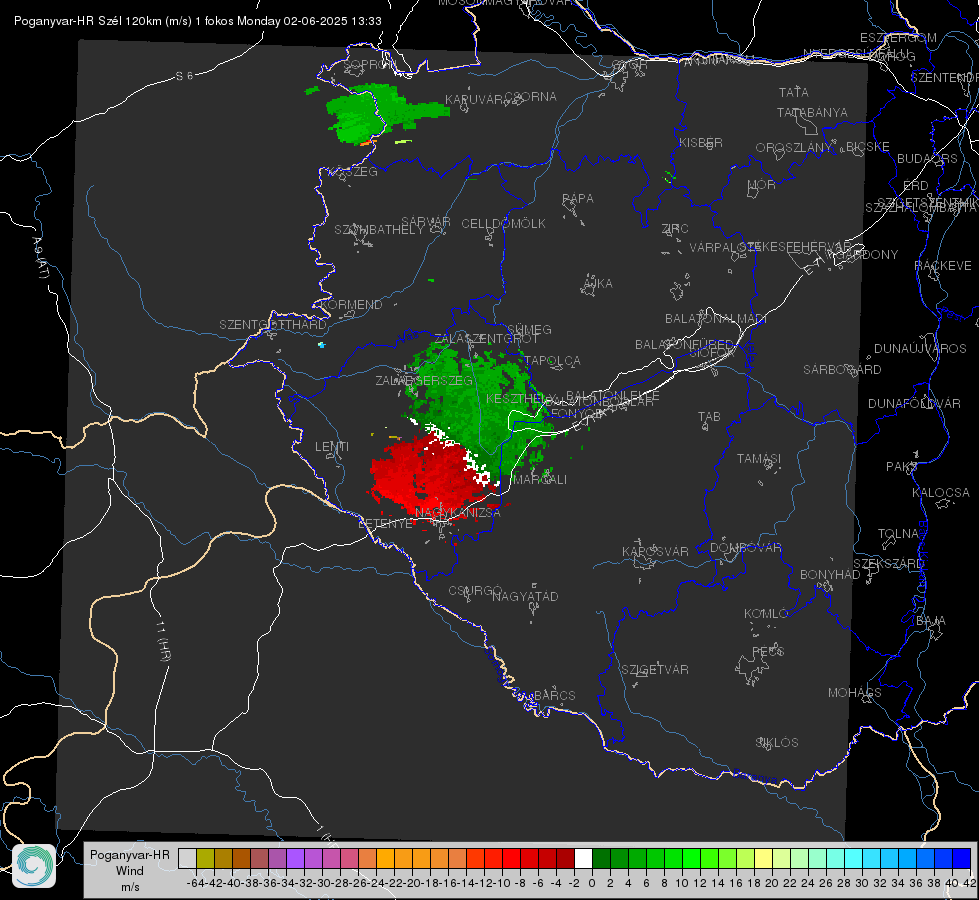Click the PÁPA town label
This screenshot has width=979, height=900.
tap(578, 199)
